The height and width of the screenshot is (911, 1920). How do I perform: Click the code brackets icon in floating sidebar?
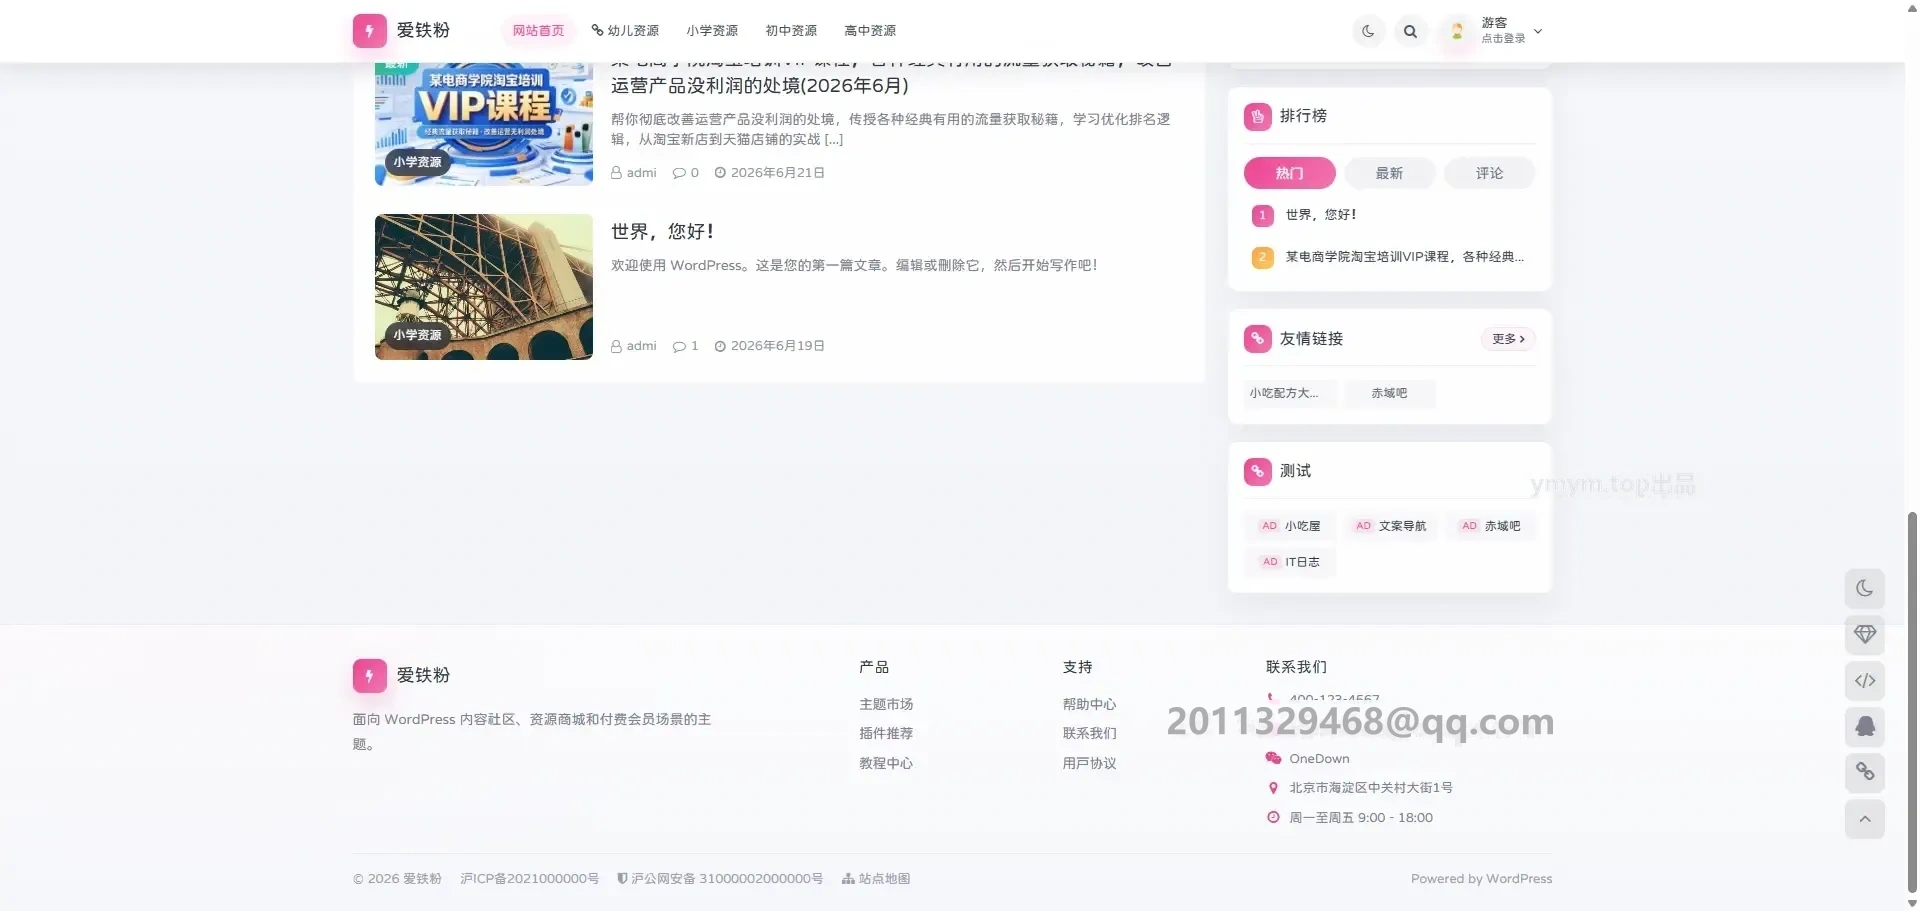click(x=1865, y=681)
